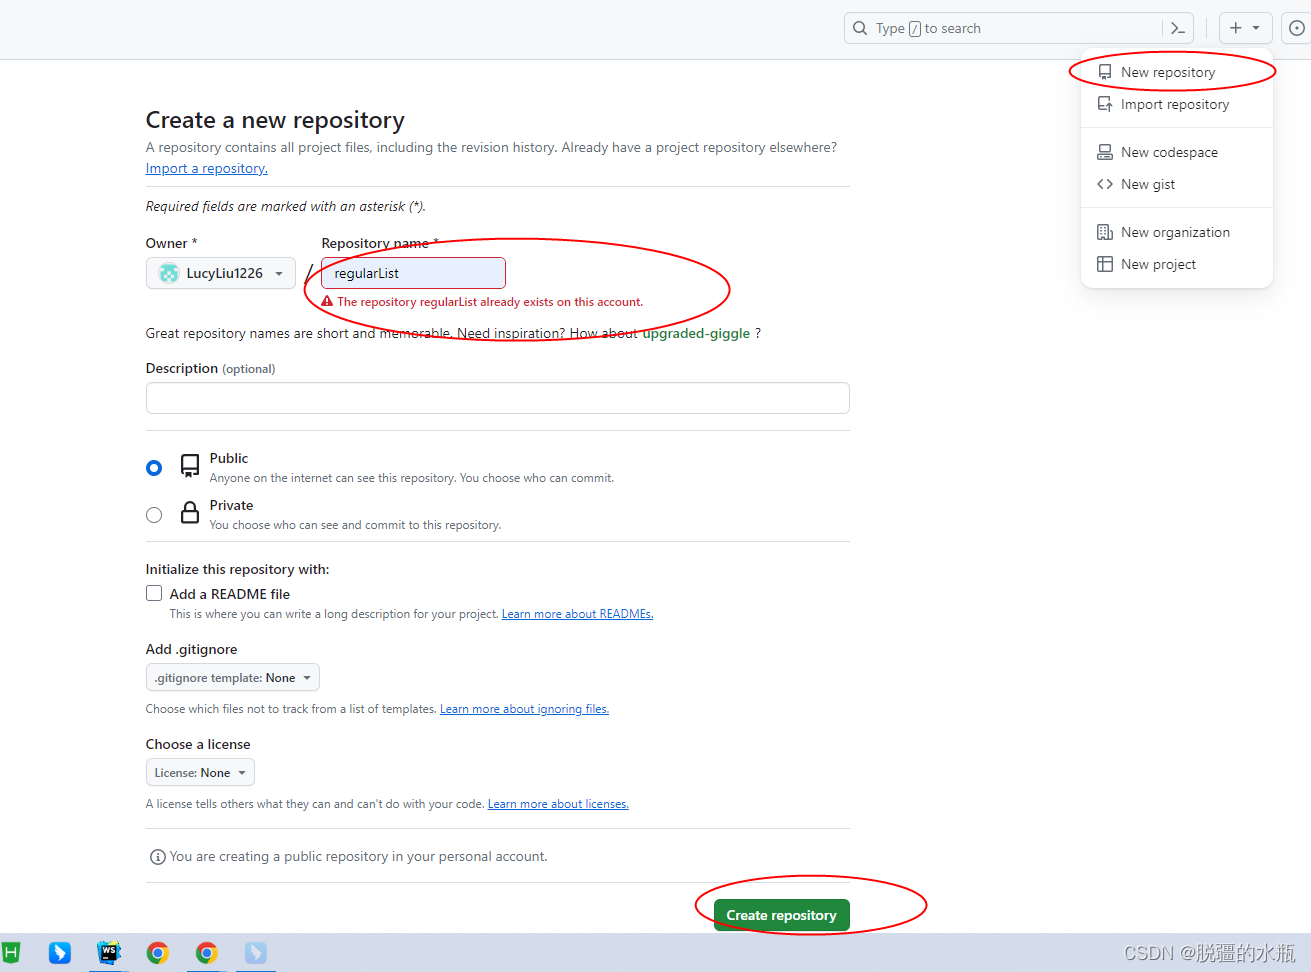Choose Import repository from the menu
This screenshot has height=972, width=1311.
coord(1177,104)
